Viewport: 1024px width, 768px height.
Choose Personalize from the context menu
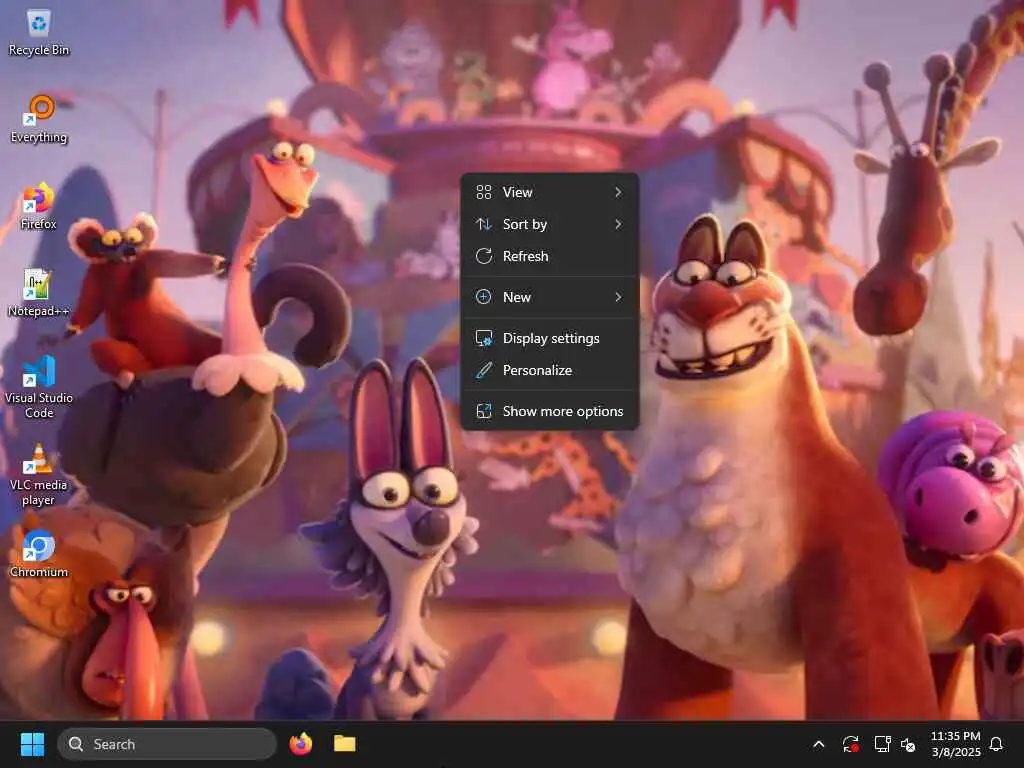(x=550, y=370)
